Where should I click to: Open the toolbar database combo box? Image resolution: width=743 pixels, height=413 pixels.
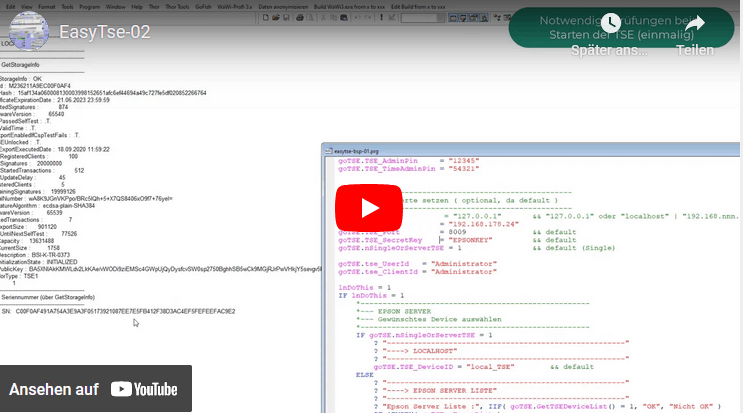pyautogui.click(x=423, y=18)
